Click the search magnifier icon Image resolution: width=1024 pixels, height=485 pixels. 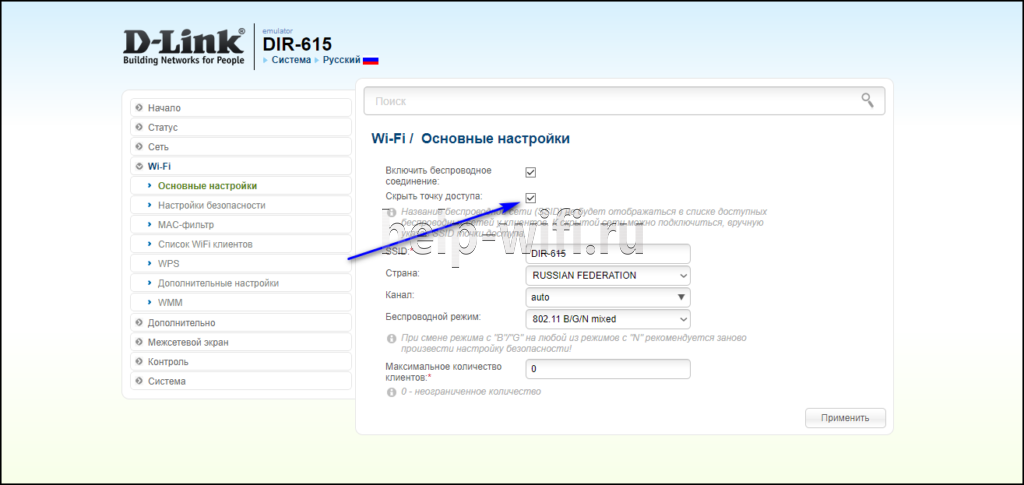pyautogui.click(x=867, y=100)
